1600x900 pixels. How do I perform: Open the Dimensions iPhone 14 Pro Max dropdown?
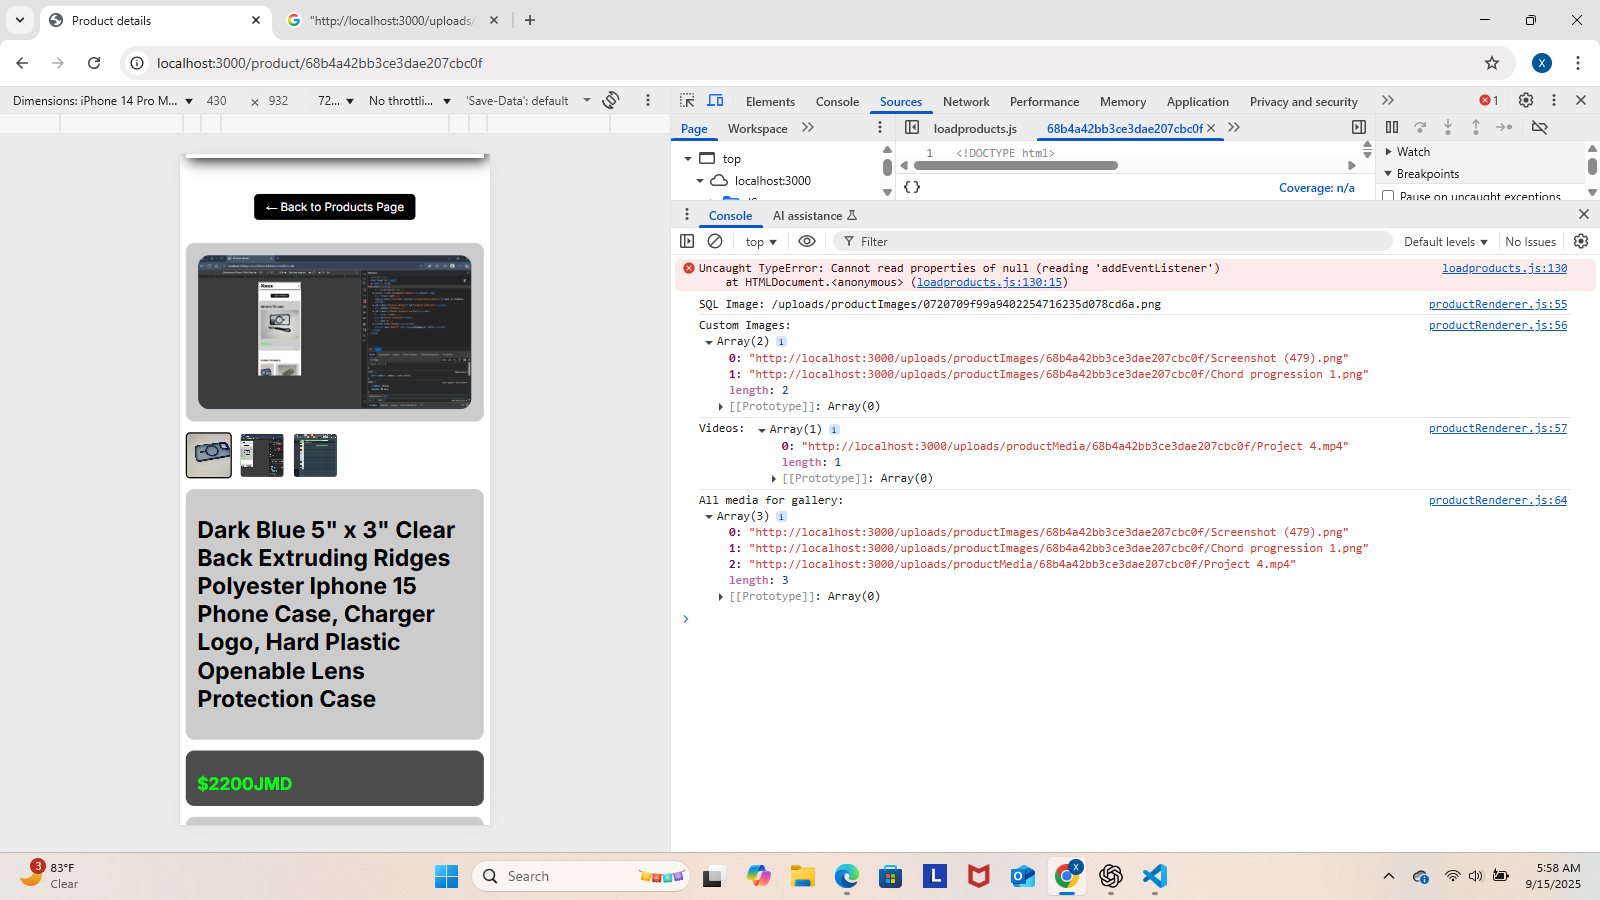click(103, 101)
